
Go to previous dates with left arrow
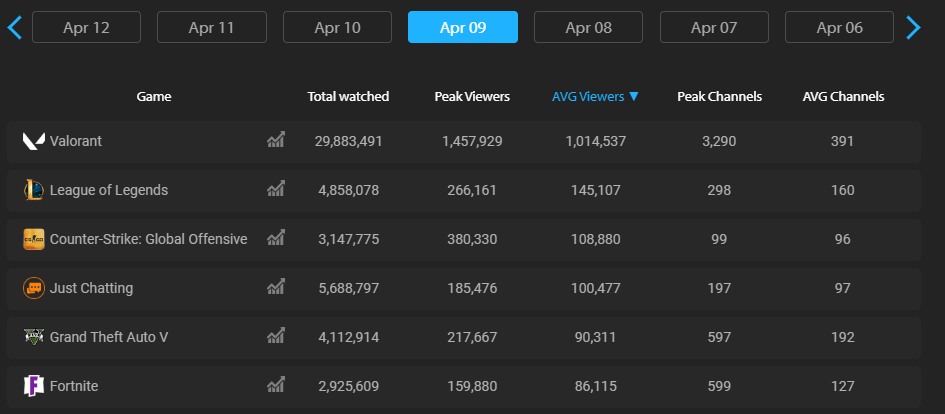point(14,27)
